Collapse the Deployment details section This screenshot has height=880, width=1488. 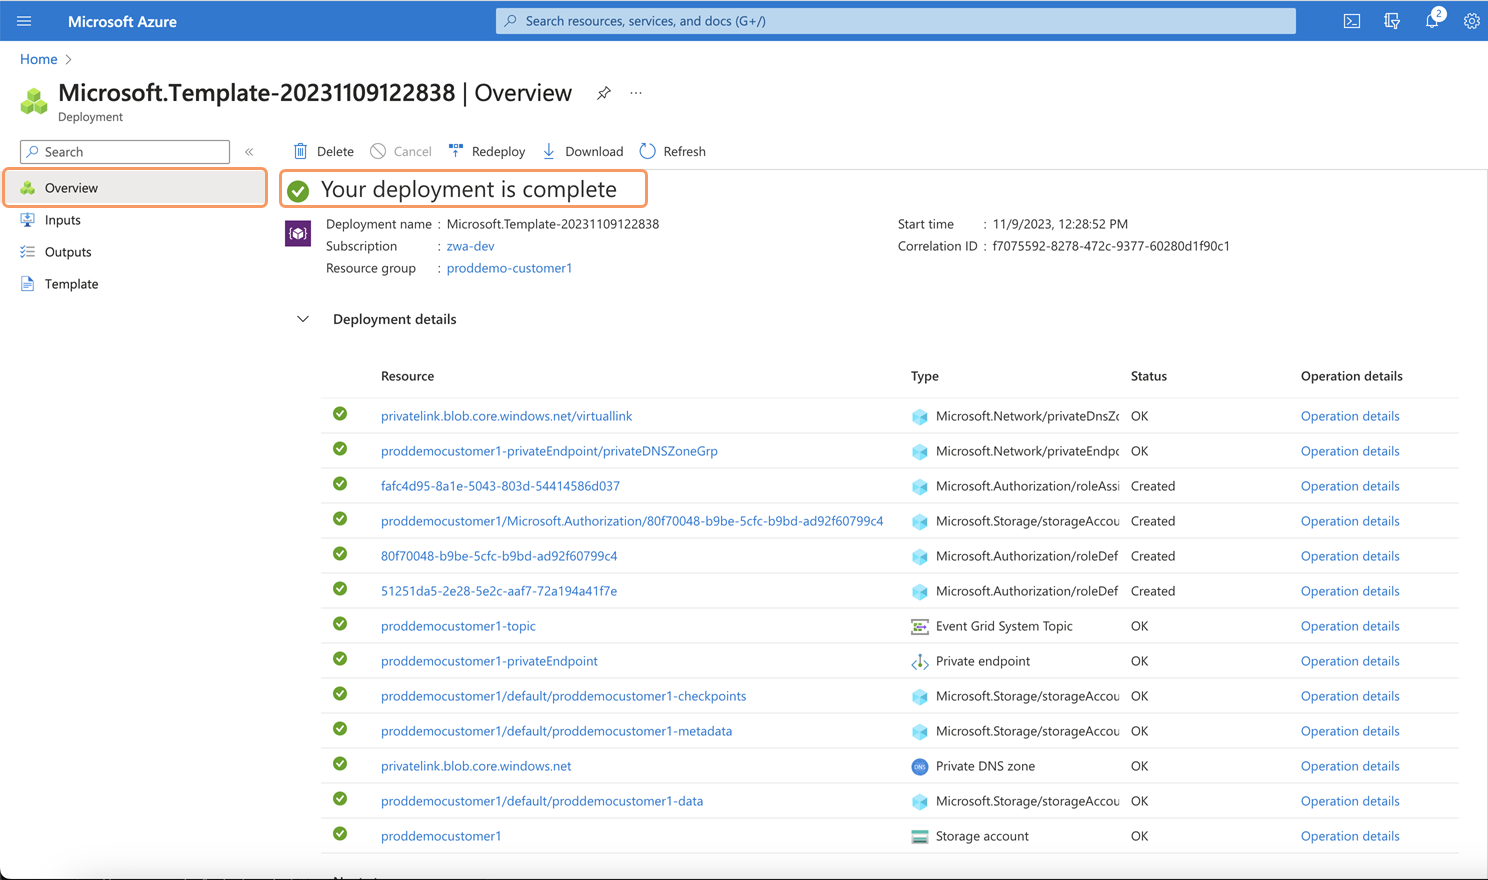303,319
